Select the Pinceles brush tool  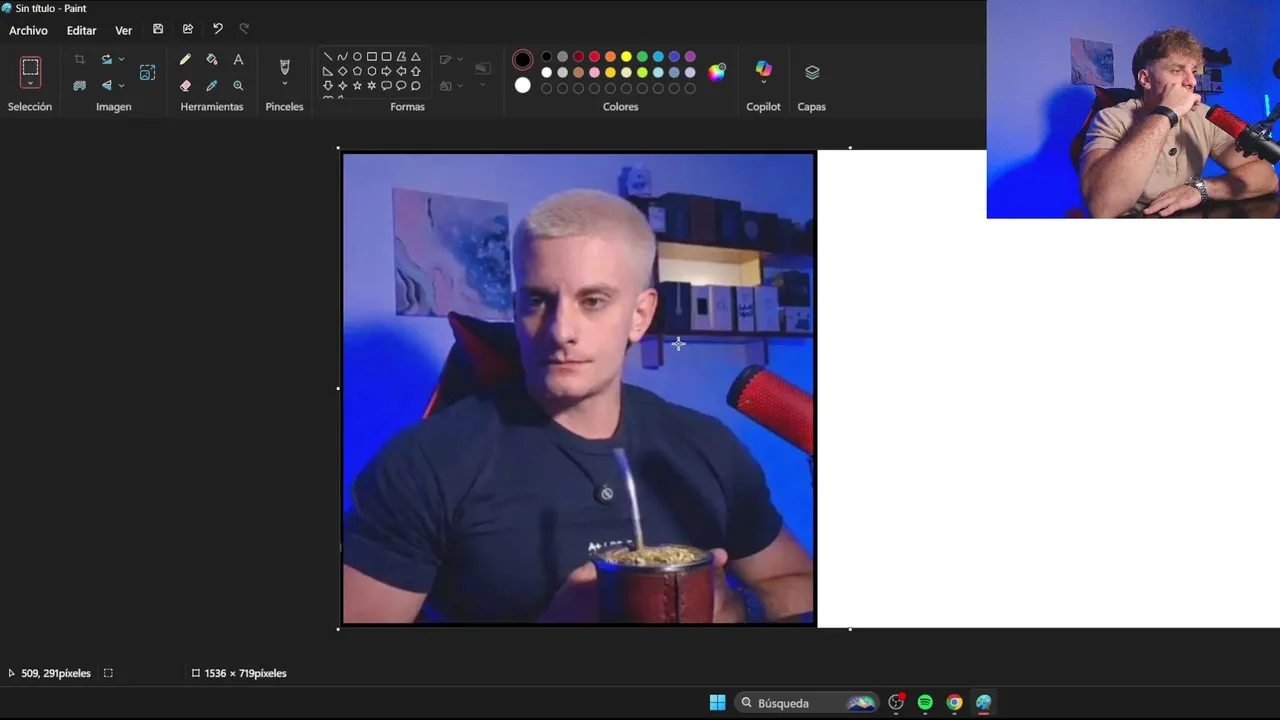[284, 66]
